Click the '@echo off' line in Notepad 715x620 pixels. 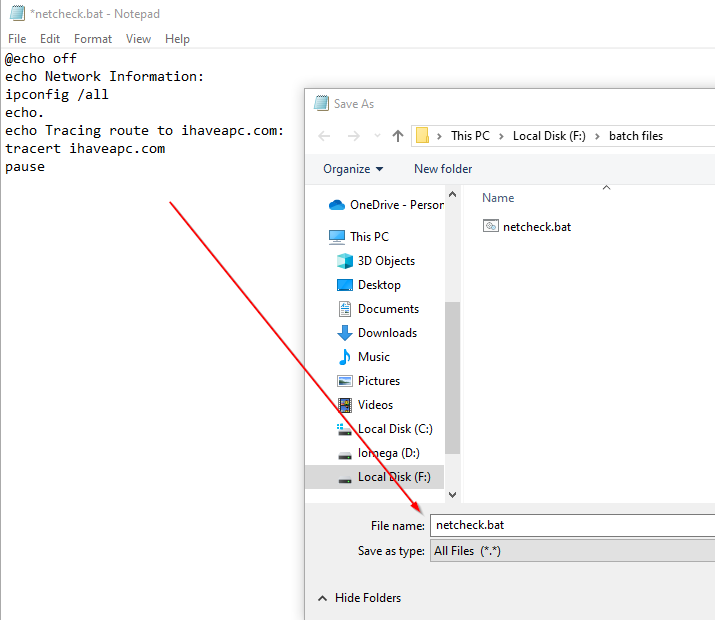coord(41,58)
